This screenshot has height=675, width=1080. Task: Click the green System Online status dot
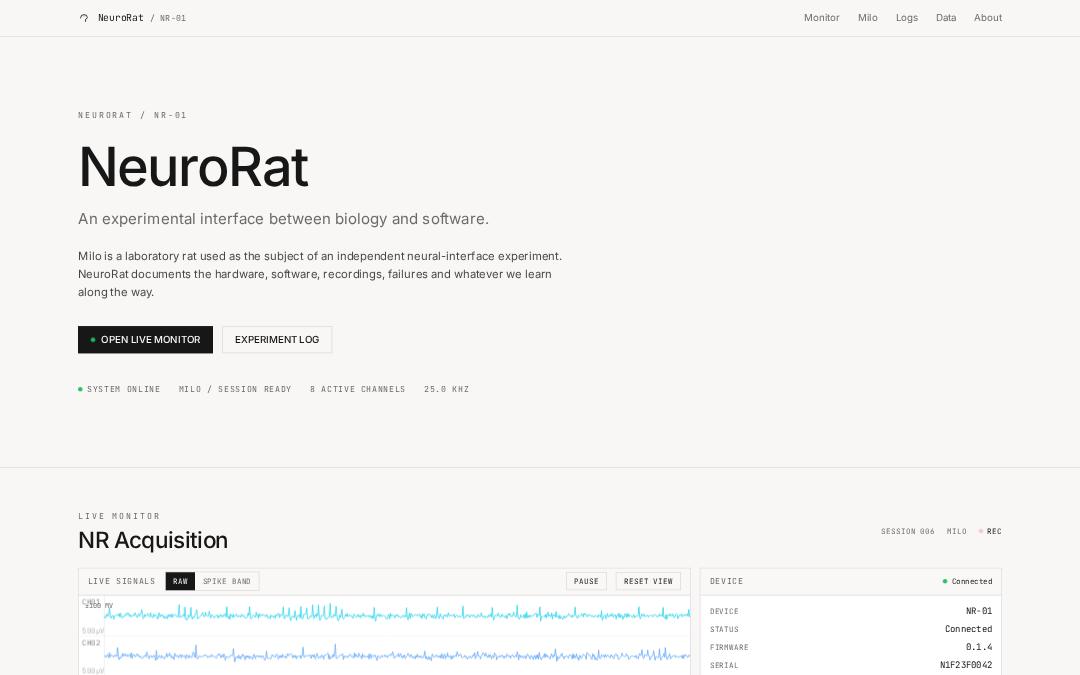pos(81,389)
